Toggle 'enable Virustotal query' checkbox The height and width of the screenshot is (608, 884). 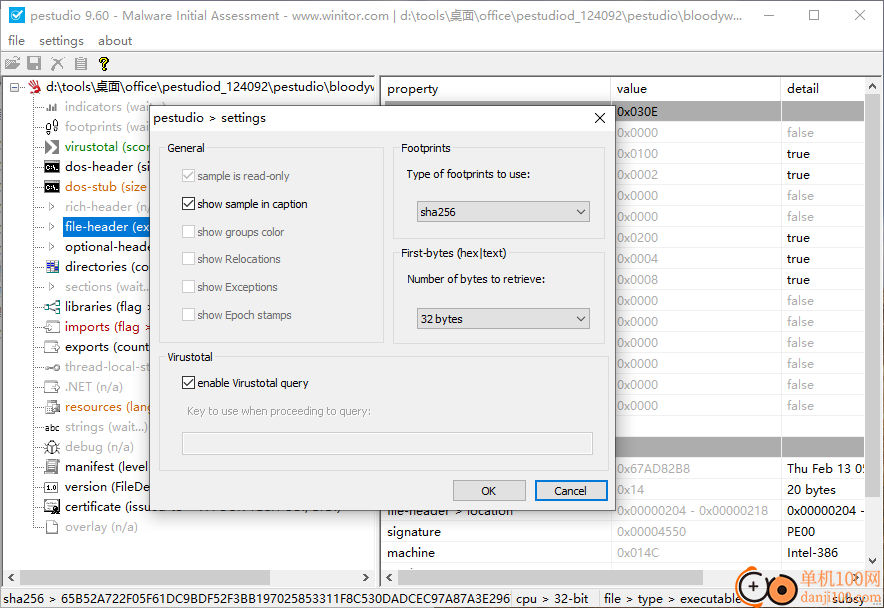(x=188, y=383)
